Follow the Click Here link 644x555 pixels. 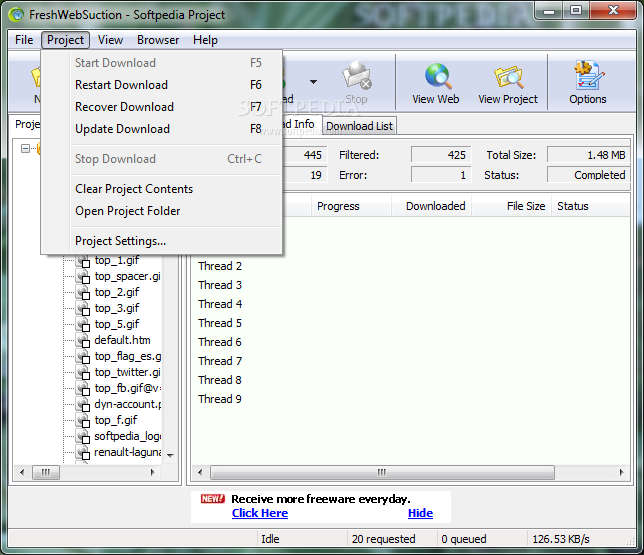(260, 513)
